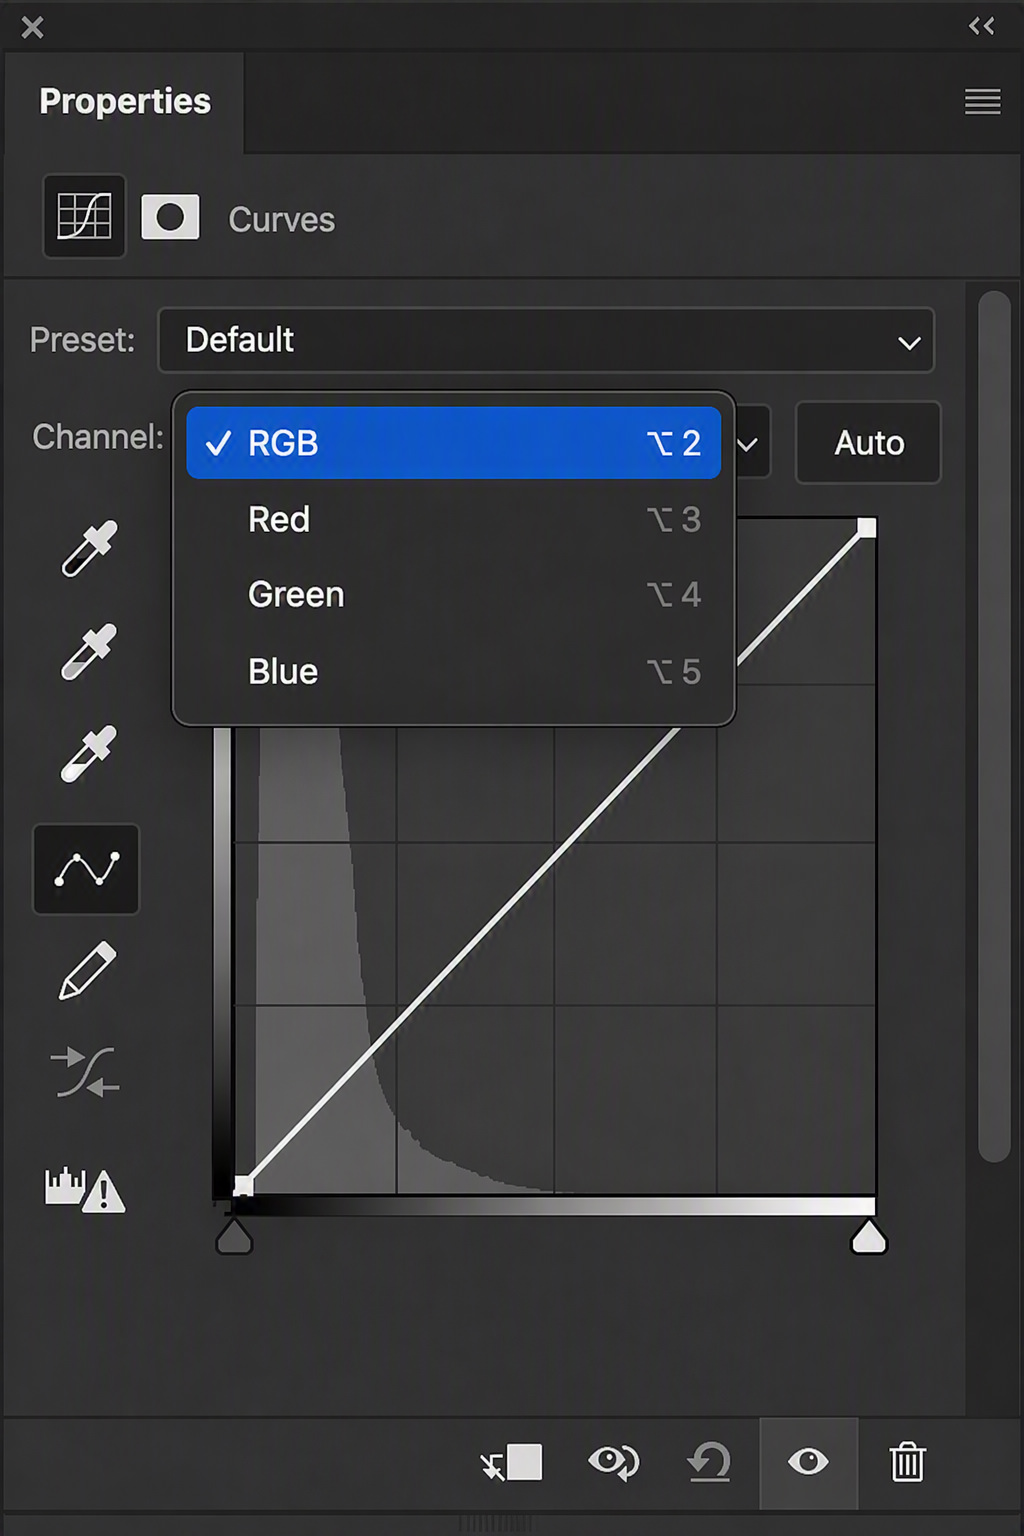Collapse the Channel dropdown arrow
Image resolution: width=1024 pixels, height=1536 pixels.
748,444
